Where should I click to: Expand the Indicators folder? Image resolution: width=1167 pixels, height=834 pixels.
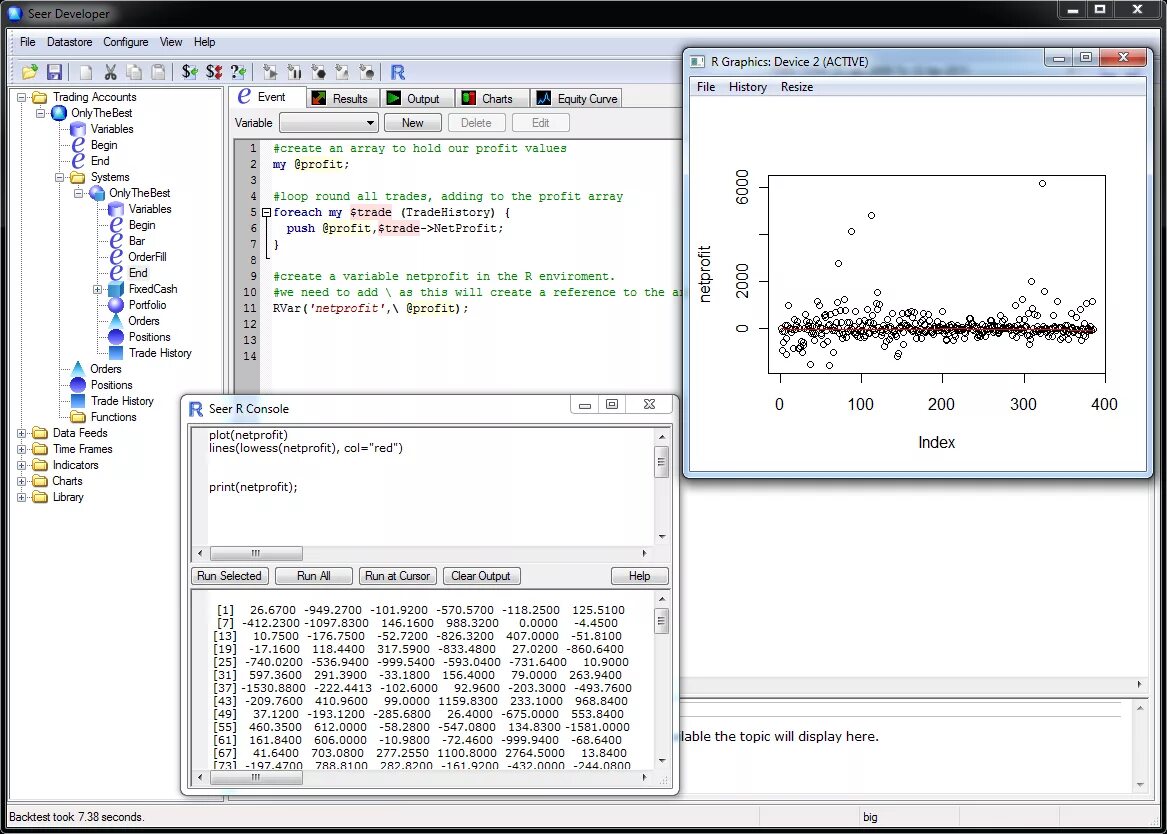tap(22, 465)
